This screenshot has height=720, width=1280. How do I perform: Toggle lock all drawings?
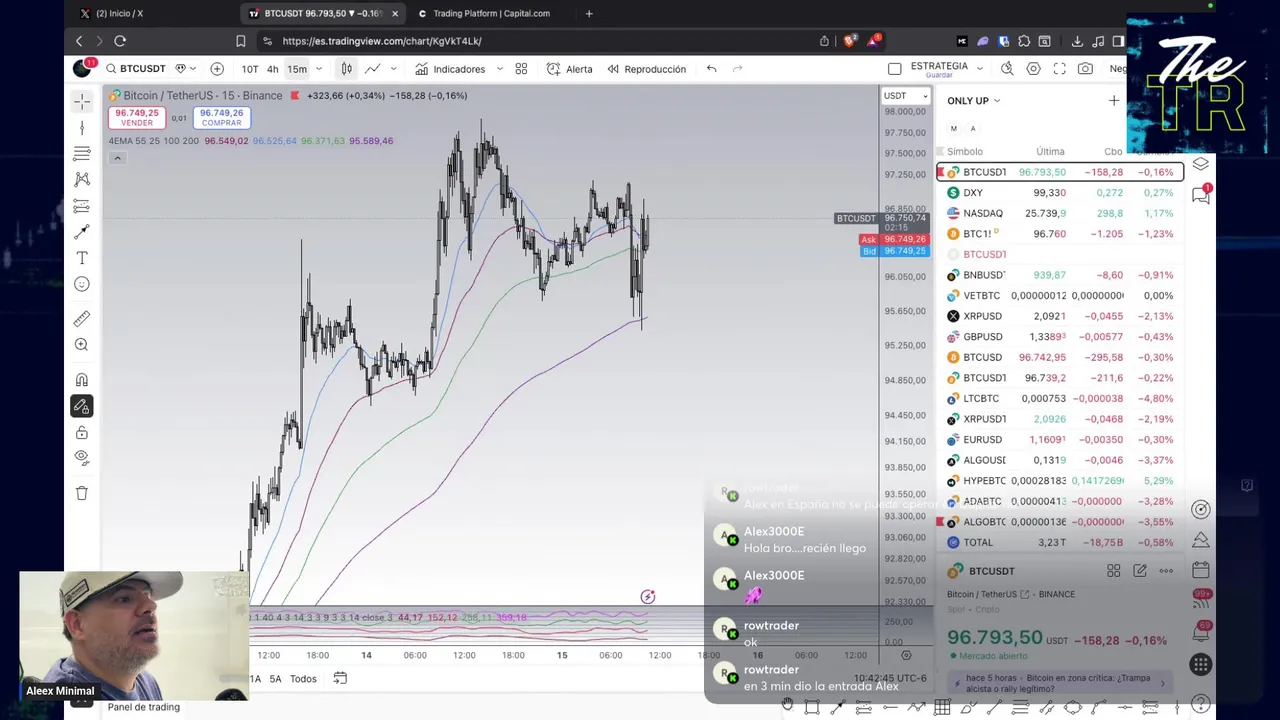pyautogui.click(x=82, y=432)
